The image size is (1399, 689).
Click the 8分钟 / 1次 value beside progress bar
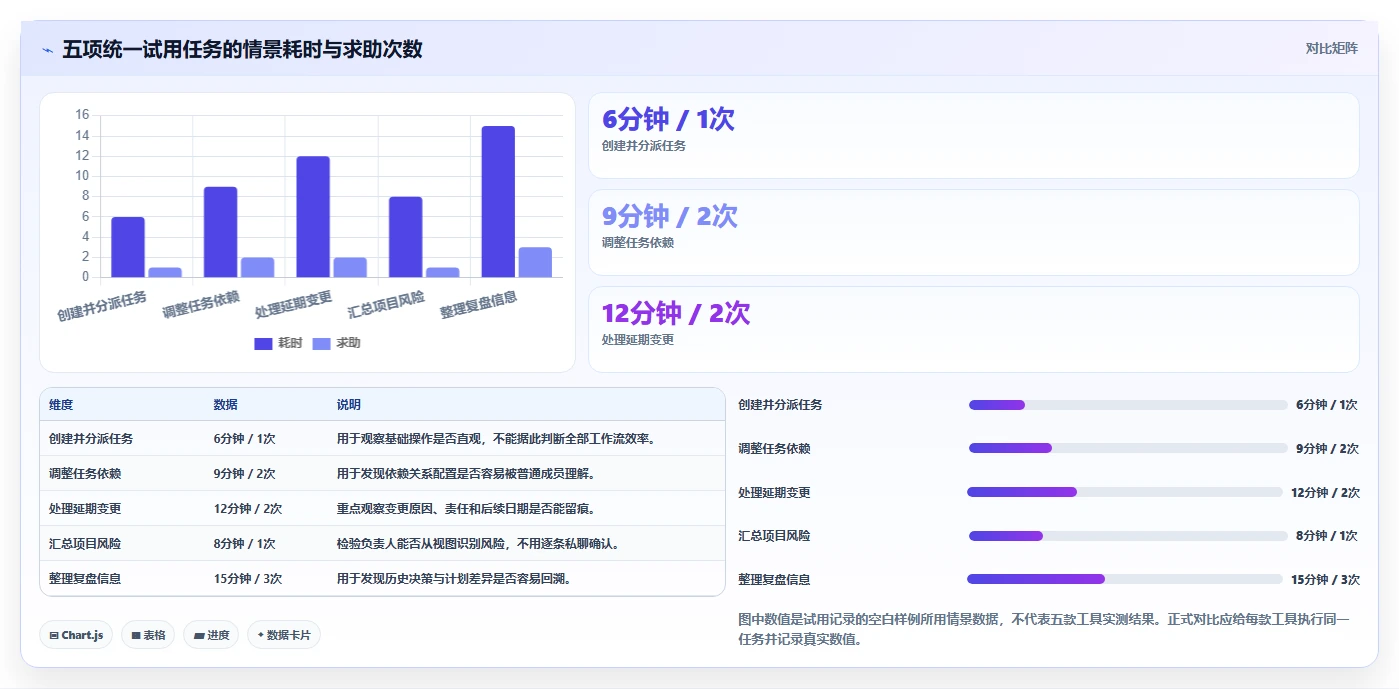tap(1327, 536)
